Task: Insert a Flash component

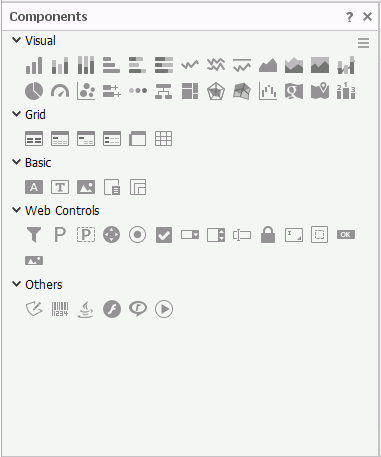Action: point(112,309)
